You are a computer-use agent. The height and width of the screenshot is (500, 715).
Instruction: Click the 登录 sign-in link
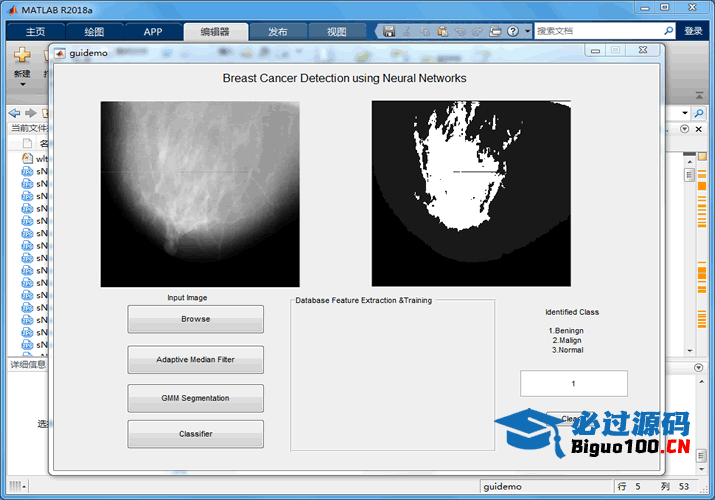(x=693, y=31)
